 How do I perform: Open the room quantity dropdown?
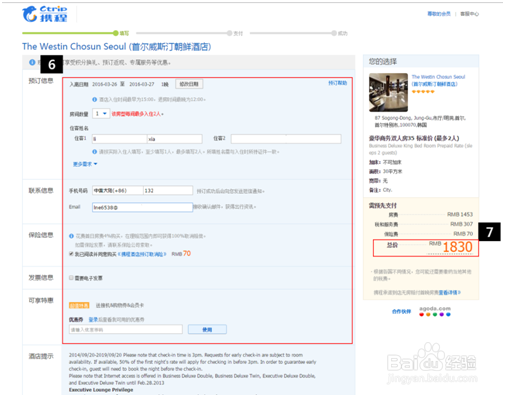click(101, 114)
